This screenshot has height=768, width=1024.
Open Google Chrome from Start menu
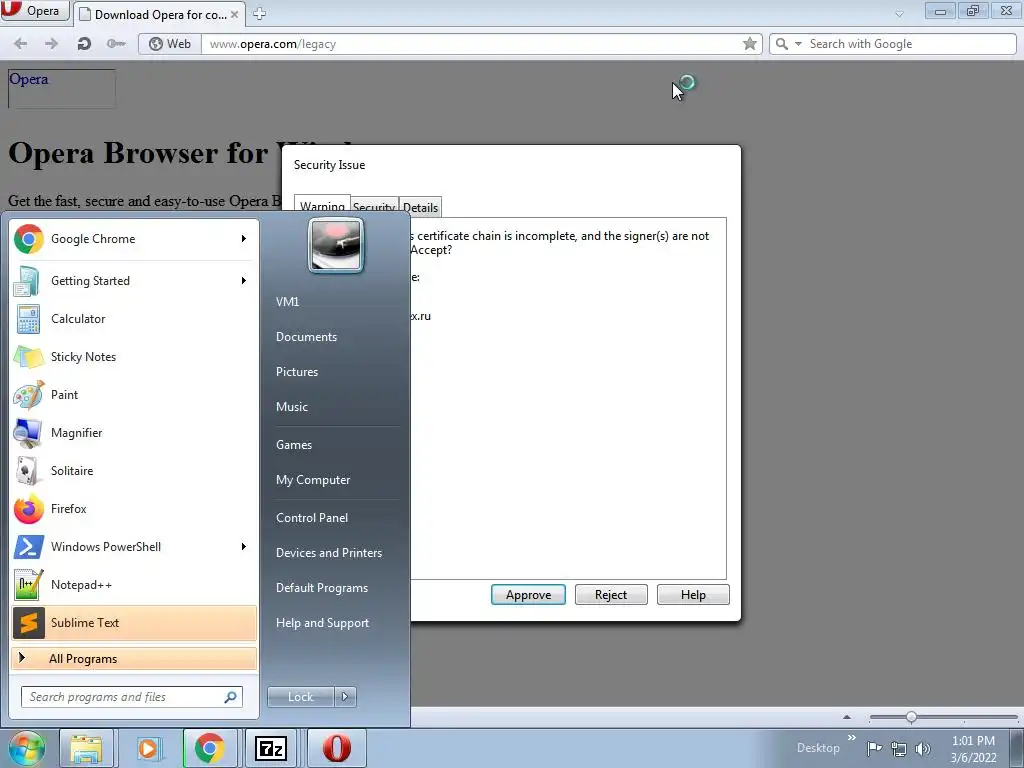tap(134, 239)
